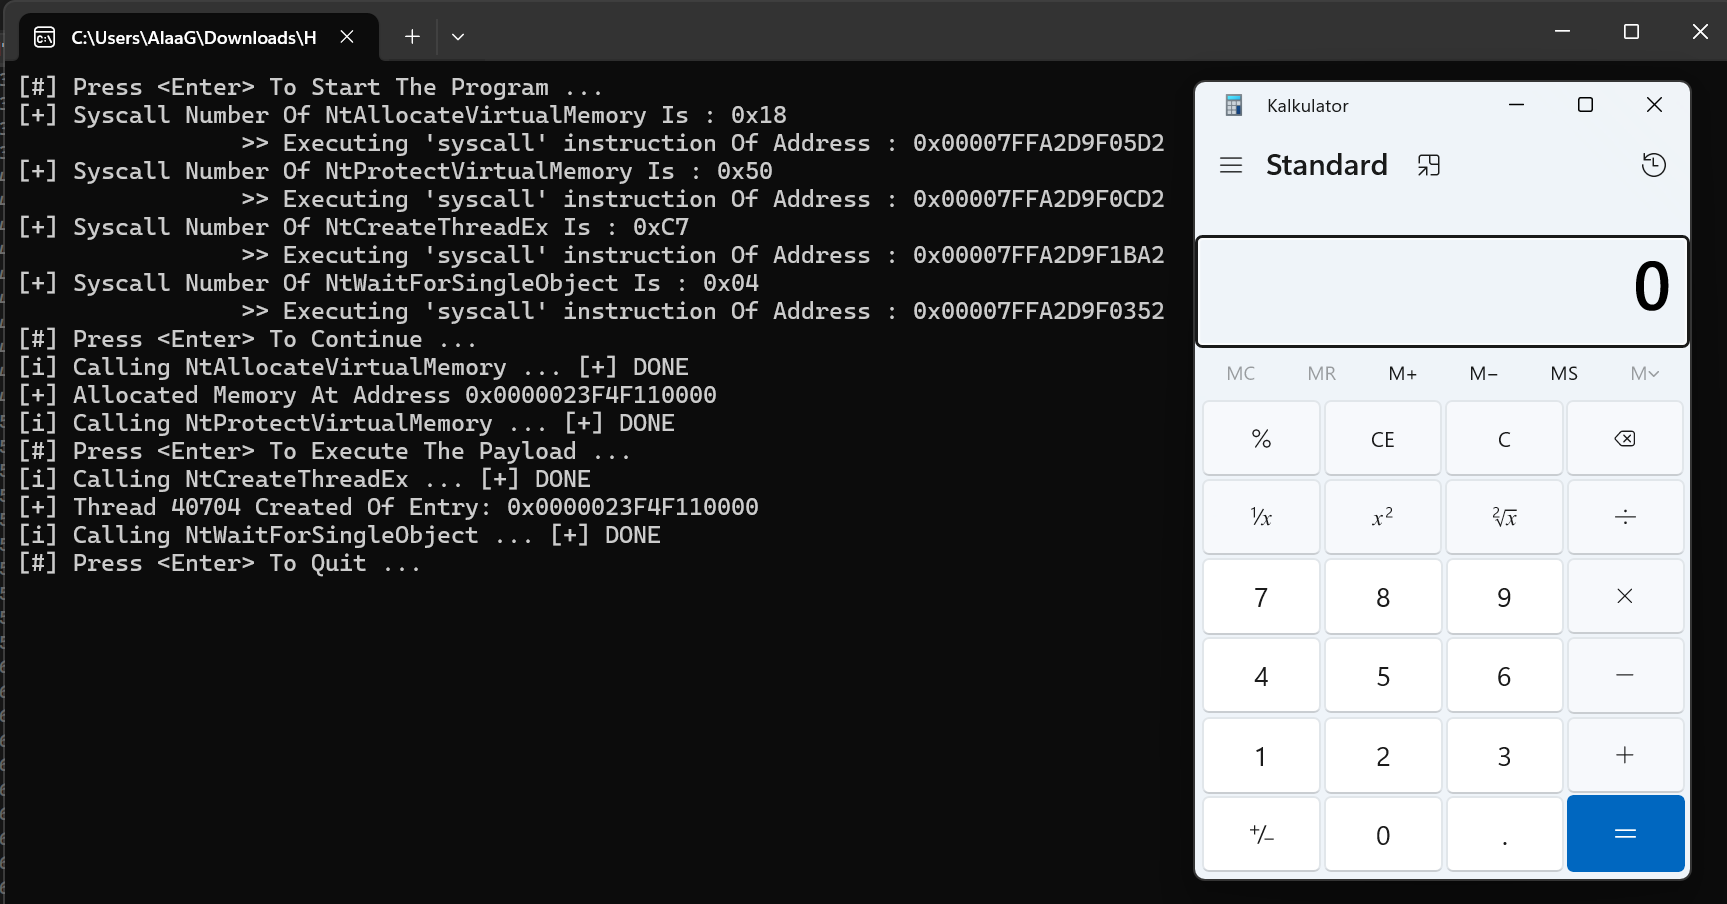
Task: Select the terminal tab for C:\Users\AlaaG\Downloads
Action: (x=193, y=37)
